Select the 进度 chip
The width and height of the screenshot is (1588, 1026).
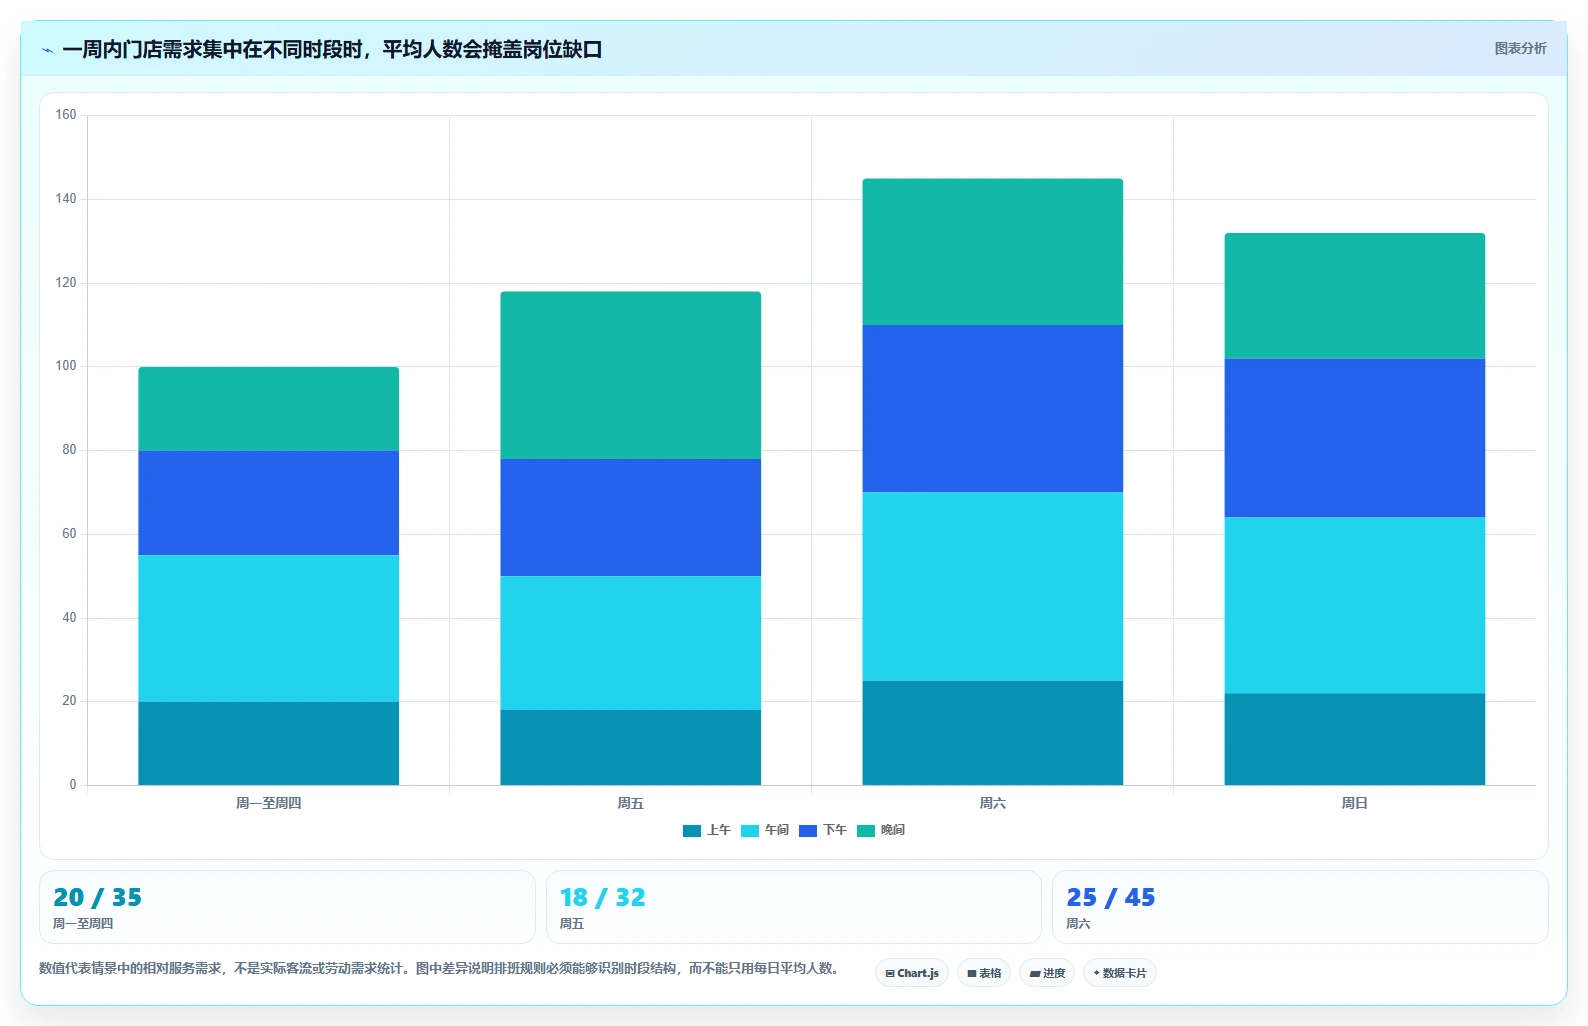tap(1047, 973)
